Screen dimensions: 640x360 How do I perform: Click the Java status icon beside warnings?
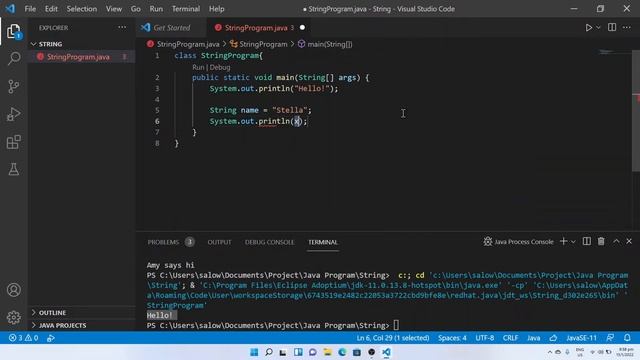(x=51, y=338)
